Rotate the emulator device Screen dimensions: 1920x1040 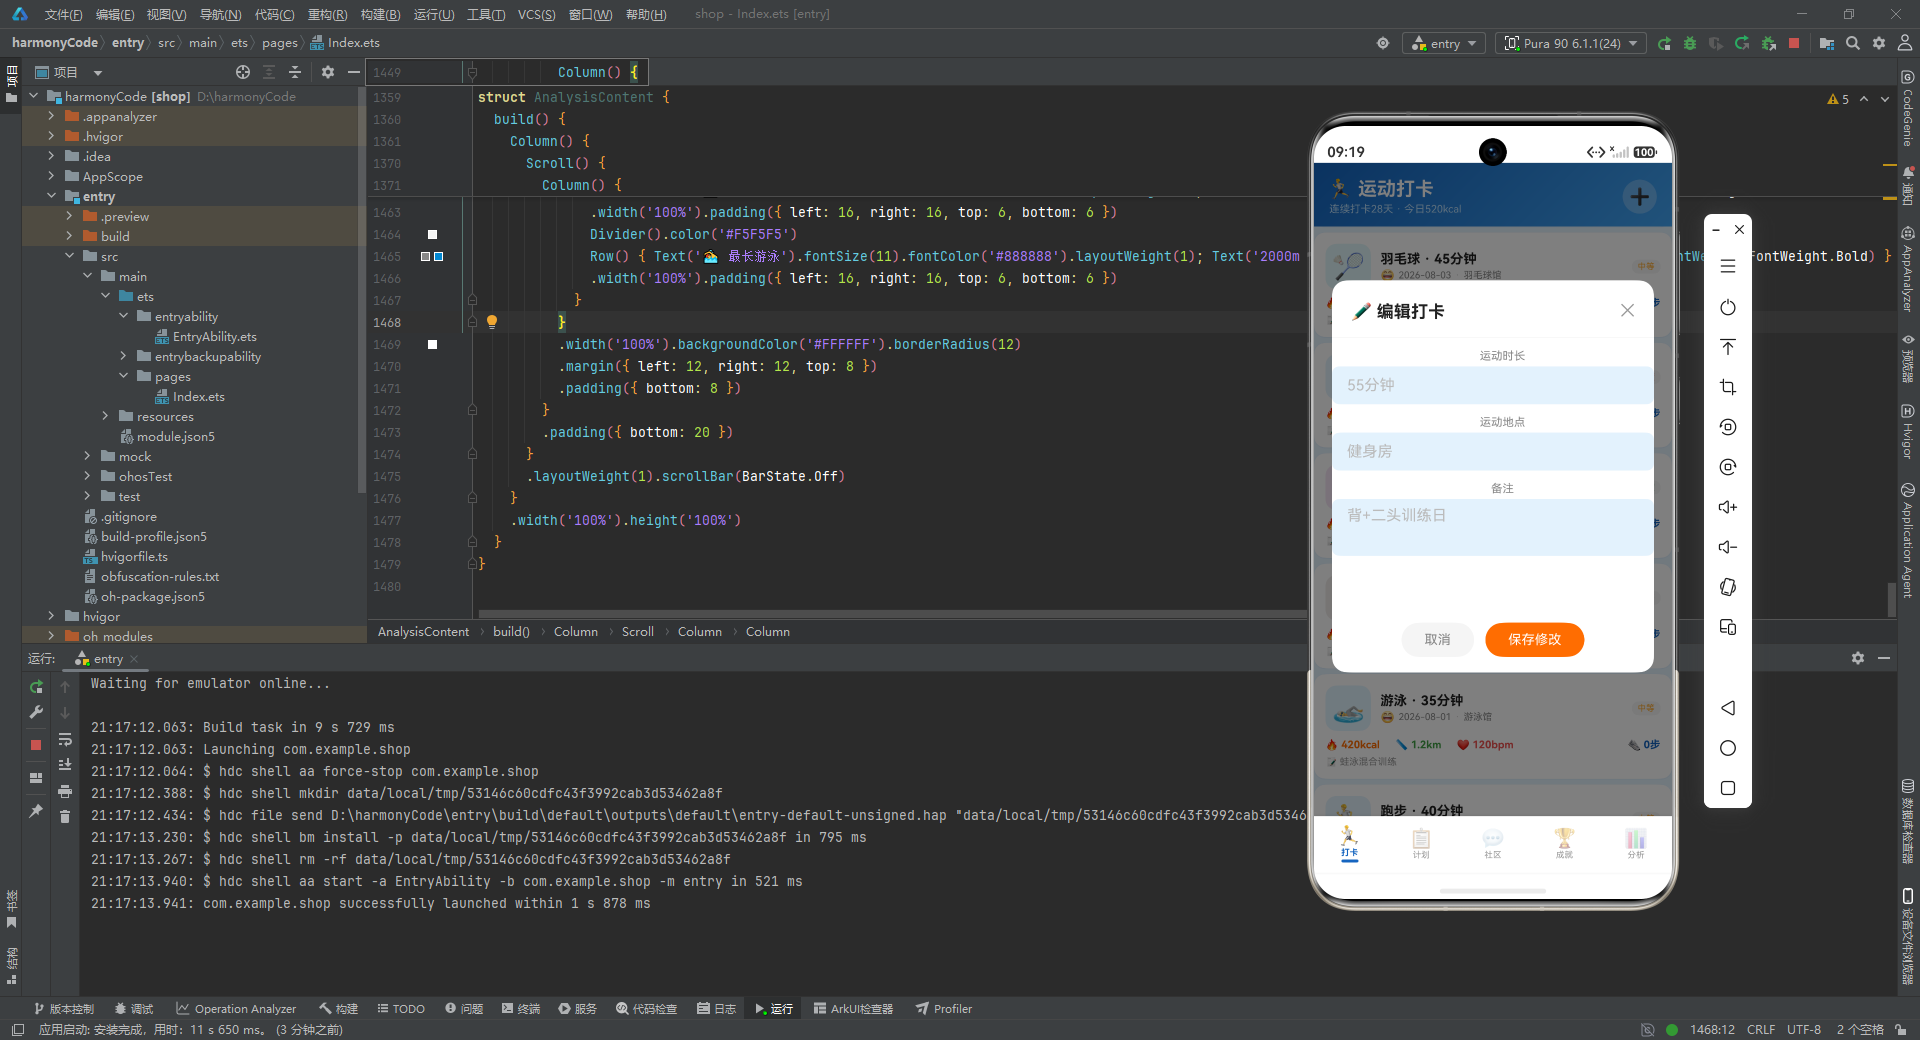click(x=1728, y=587)
